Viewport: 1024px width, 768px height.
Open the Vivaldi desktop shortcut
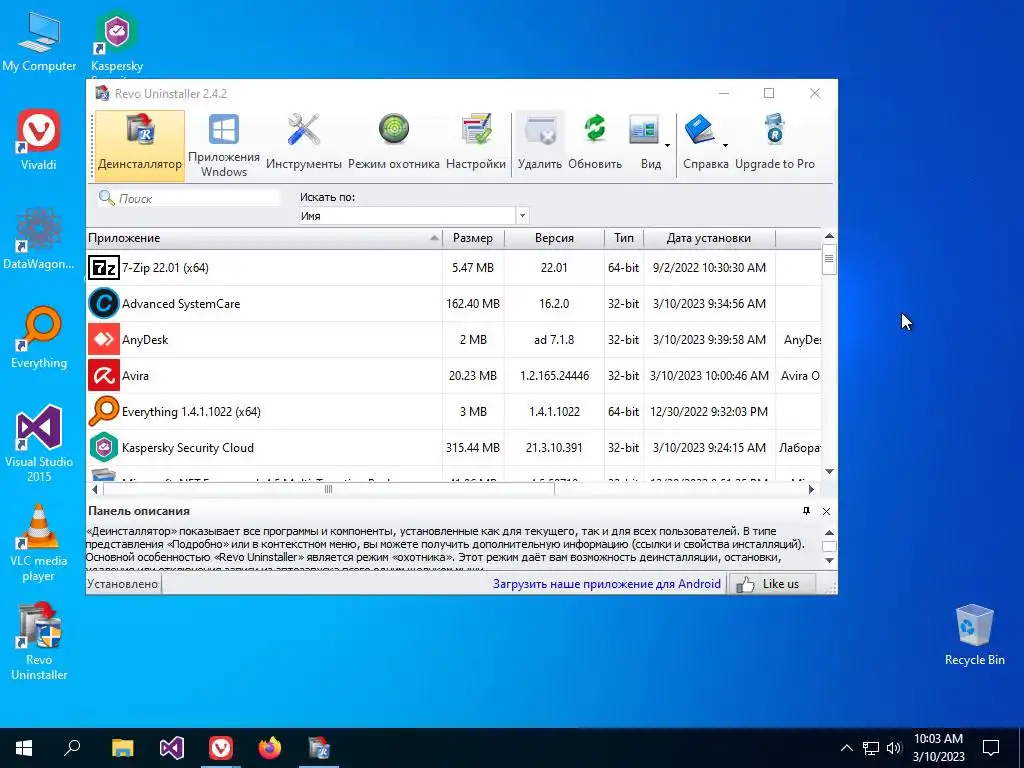pyautogui.click(x=39, y=139)
